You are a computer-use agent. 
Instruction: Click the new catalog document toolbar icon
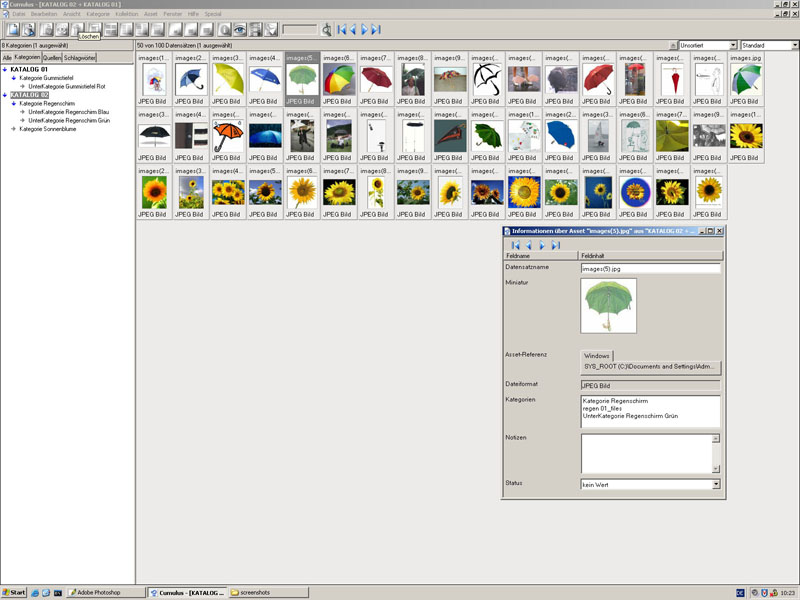point(13,30)
